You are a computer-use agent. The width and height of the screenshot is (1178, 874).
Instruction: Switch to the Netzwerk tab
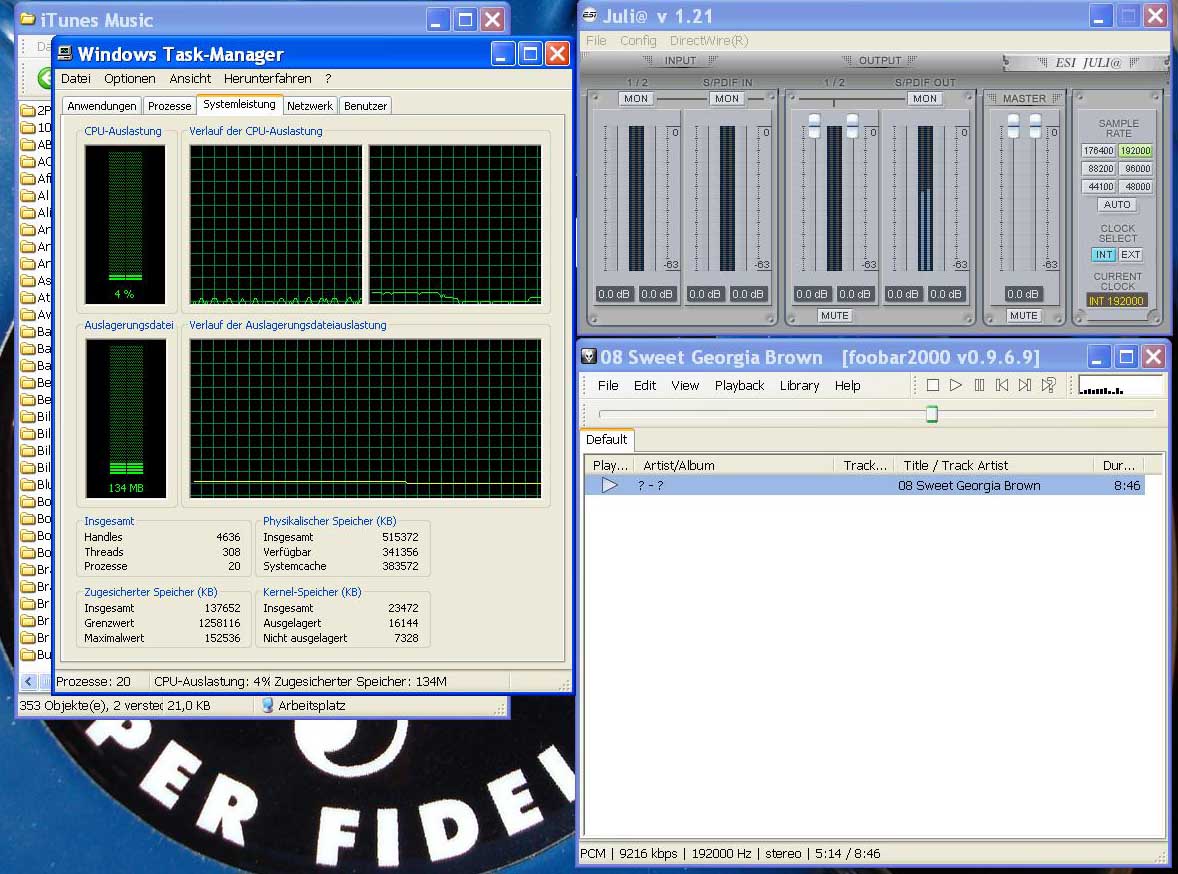[310, 106]
